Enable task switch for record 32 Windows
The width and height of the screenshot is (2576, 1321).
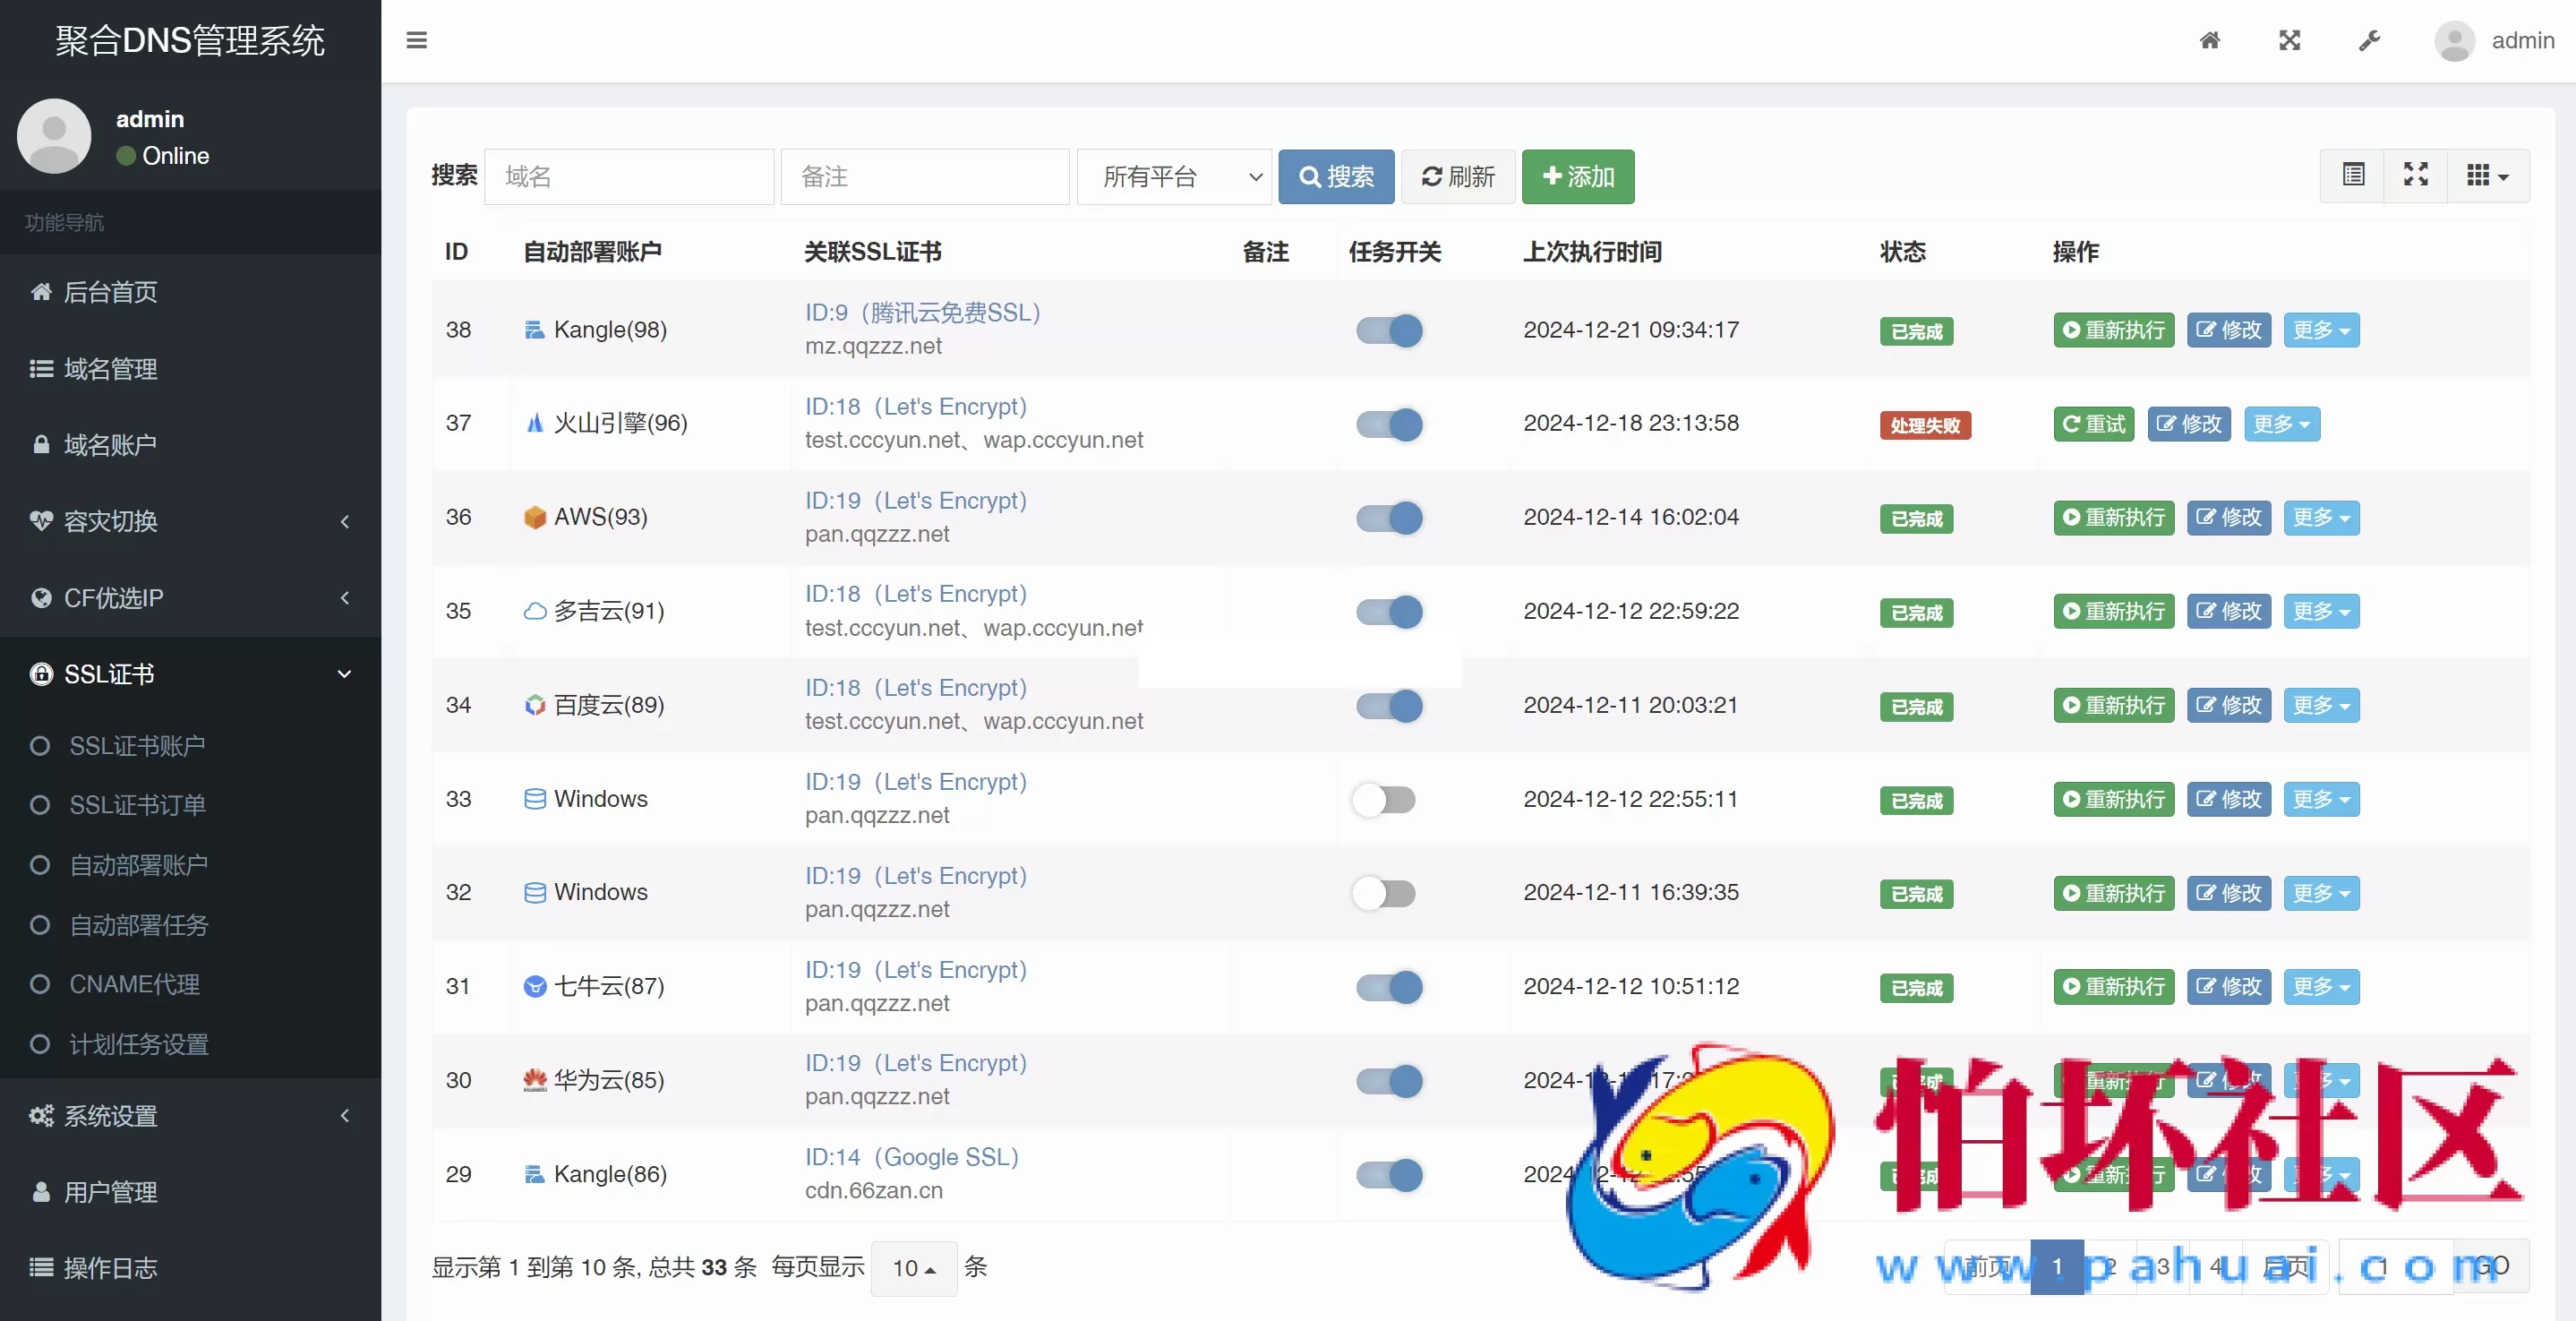pos(1384,893)
